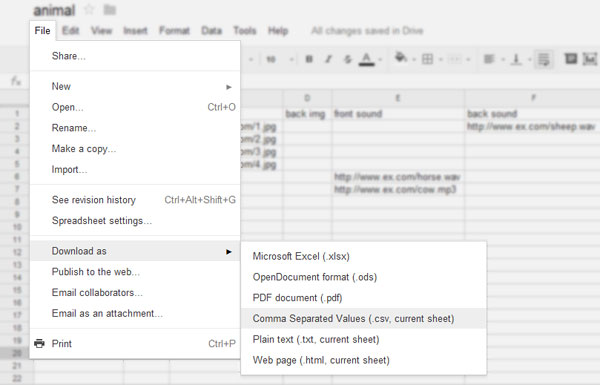Choose Share... from File menu
This screenshot has height=385, width=600.
pyautogui.click(x=135, y=56)
